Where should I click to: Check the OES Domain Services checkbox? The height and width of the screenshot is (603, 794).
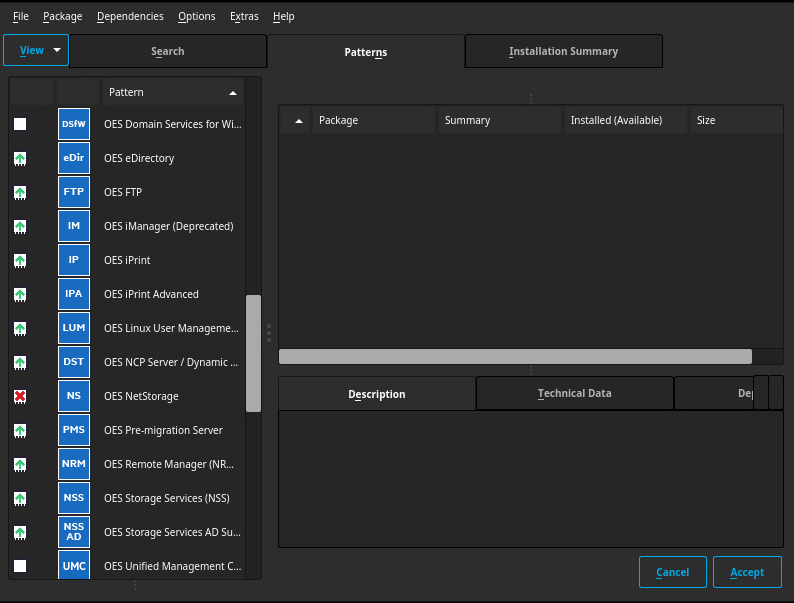tap(20, 124)
